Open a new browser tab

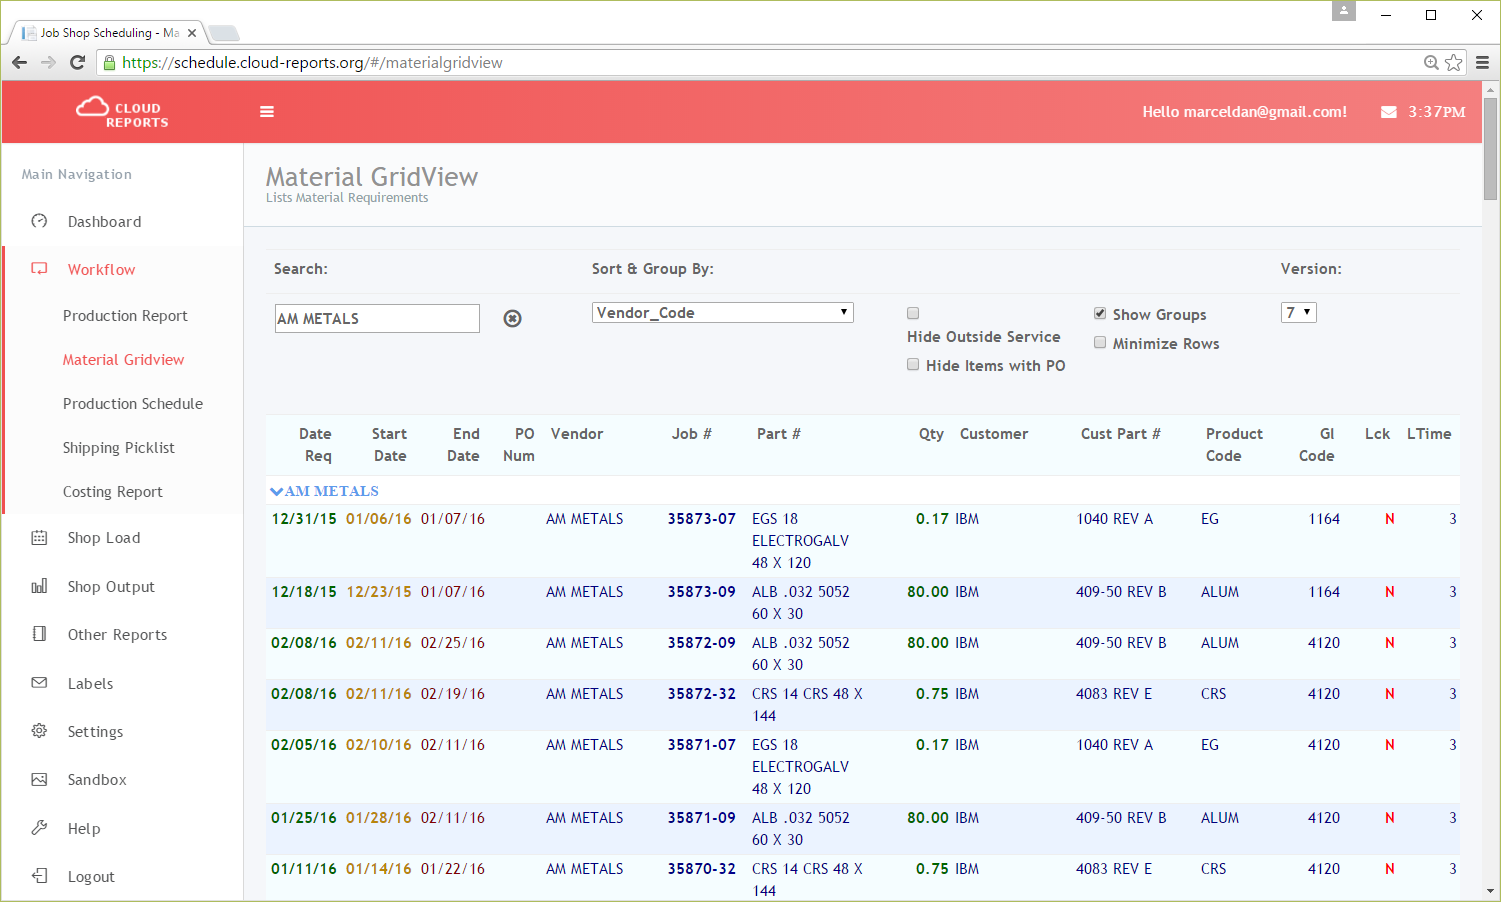pyautogui.click(x=223, y=34)
